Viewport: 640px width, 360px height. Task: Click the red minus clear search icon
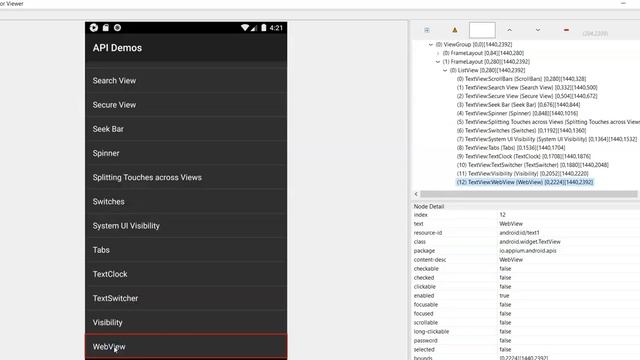click(566, 30)
